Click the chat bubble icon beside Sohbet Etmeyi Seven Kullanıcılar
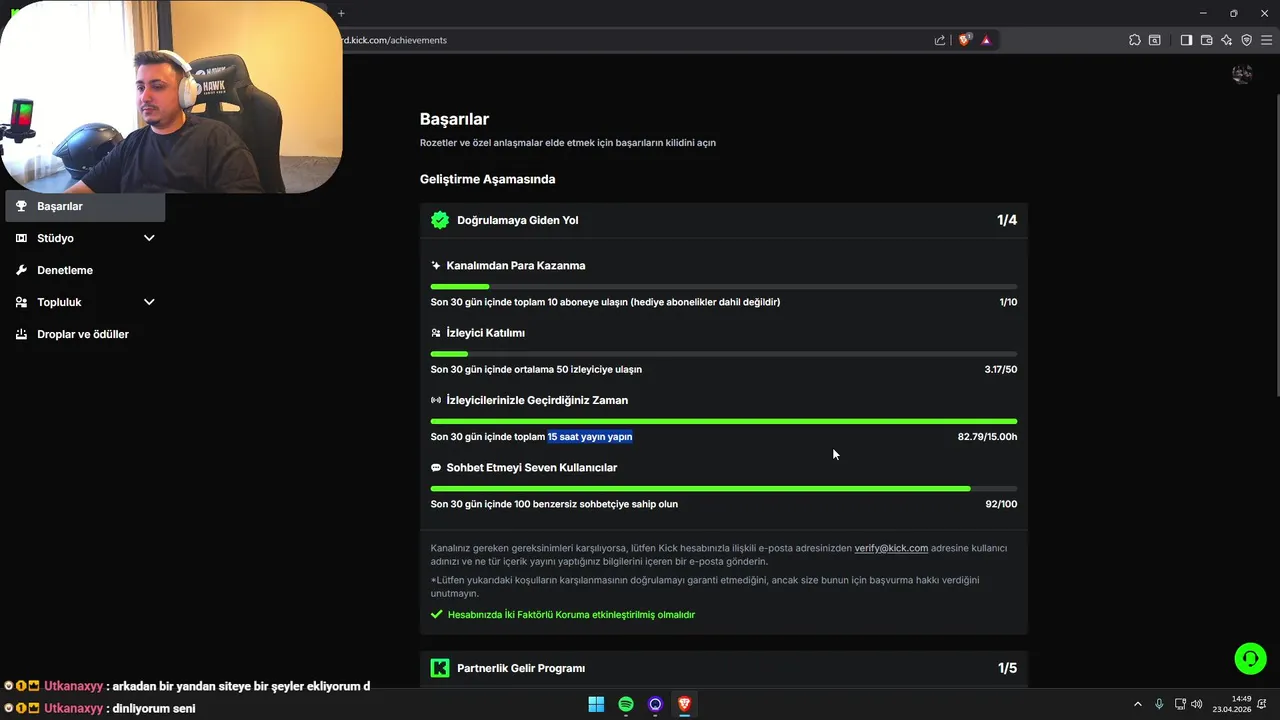 (435, 467)
